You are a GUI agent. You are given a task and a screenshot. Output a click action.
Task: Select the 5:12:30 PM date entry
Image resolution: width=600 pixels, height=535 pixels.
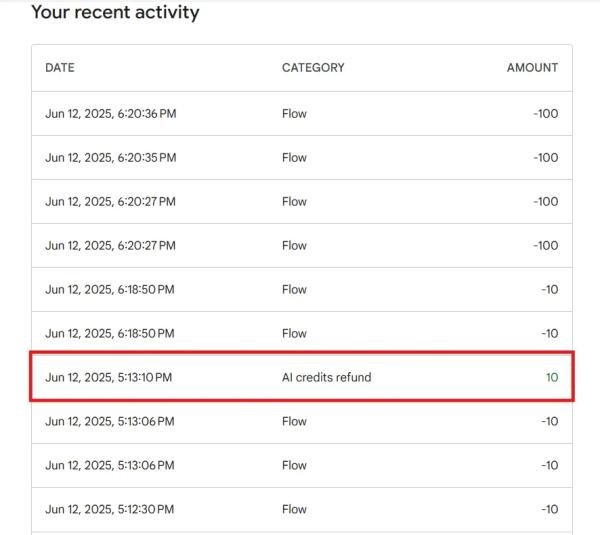coord(109,510)
